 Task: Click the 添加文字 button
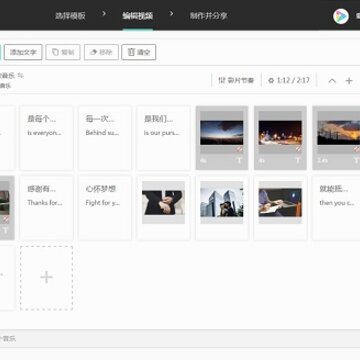click(23, 52)
